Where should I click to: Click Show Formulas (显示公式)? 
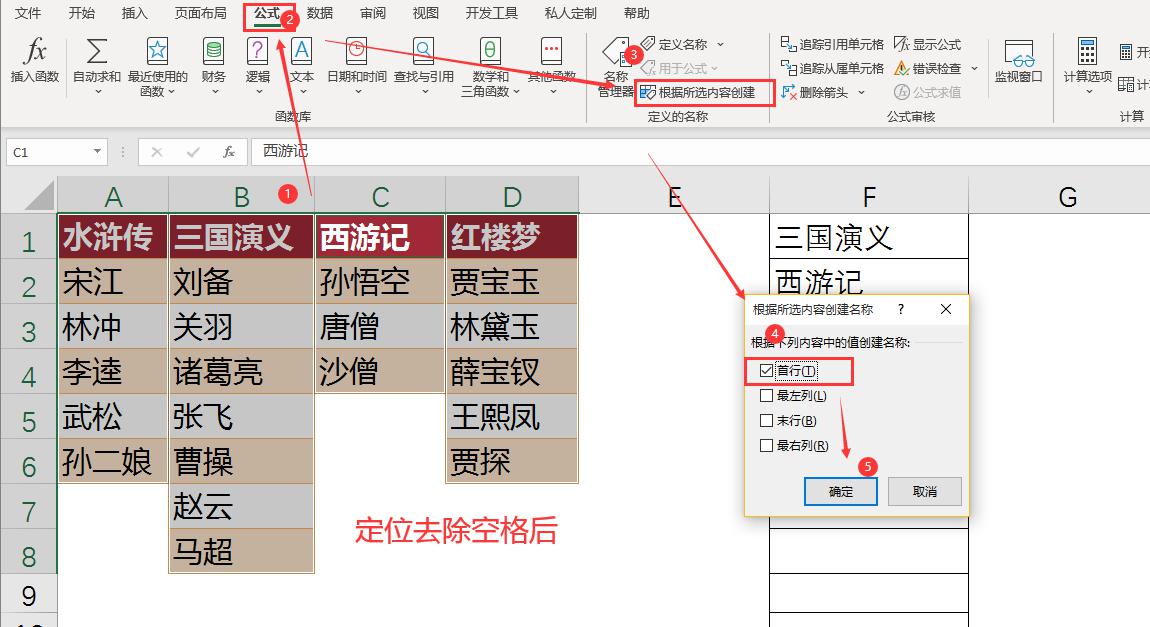(927, 44)
